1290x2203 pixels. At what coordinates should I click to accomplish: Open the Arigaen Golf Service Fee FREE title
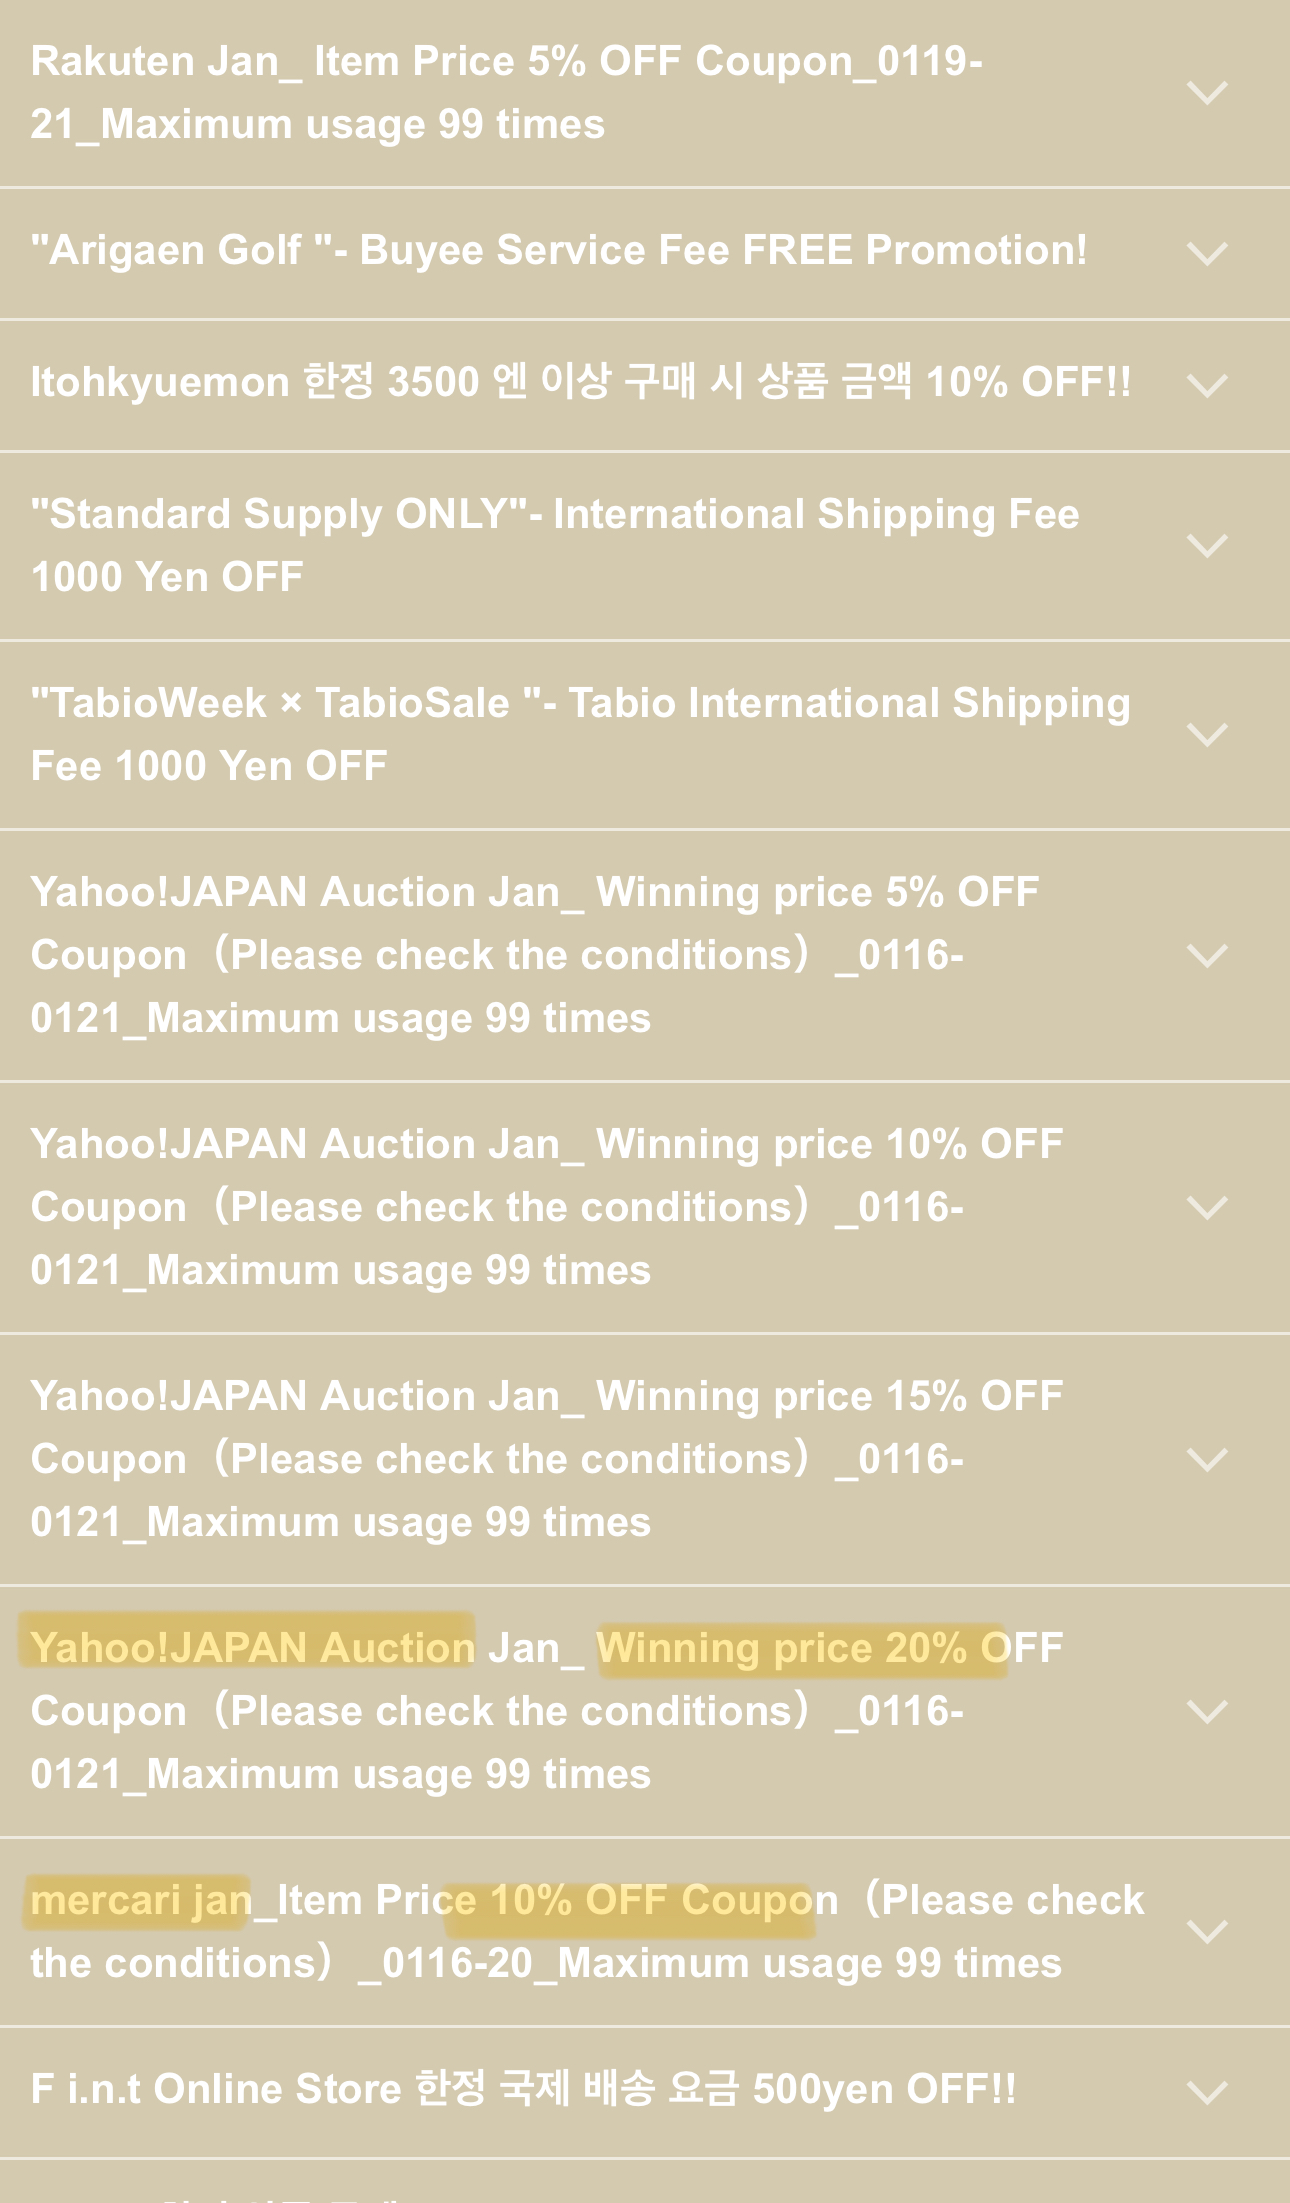coord(559,250)
